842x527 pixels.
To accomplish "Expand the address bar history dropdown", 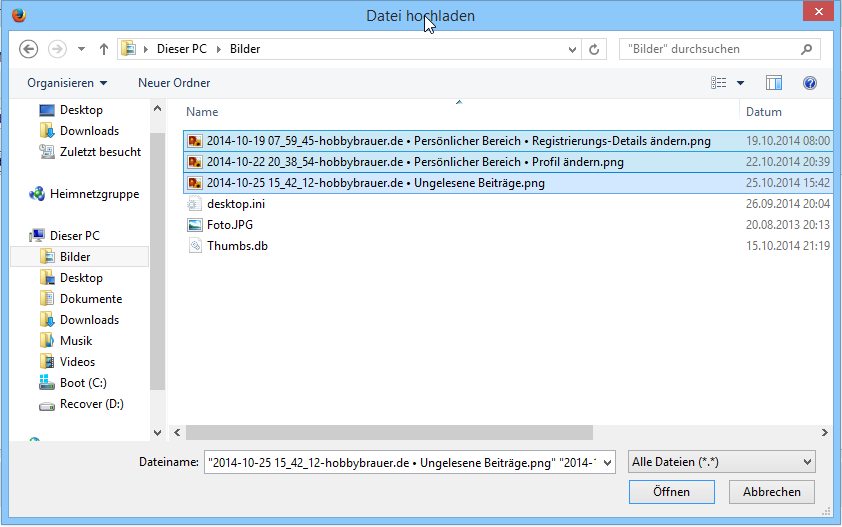I will pyautogui.click(x=571, y=49).
